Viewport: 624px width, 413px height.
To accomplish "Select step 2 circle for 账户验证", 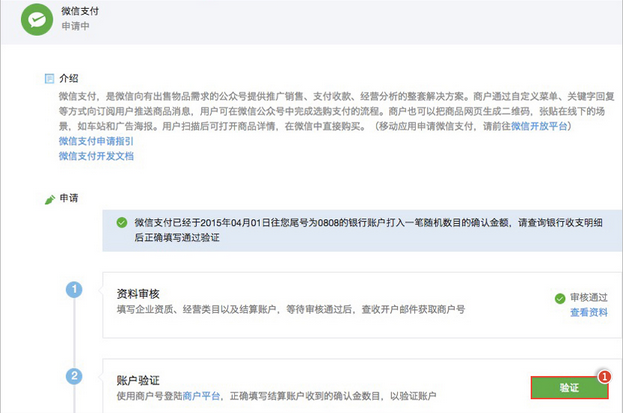I will (x=74, y=376).
